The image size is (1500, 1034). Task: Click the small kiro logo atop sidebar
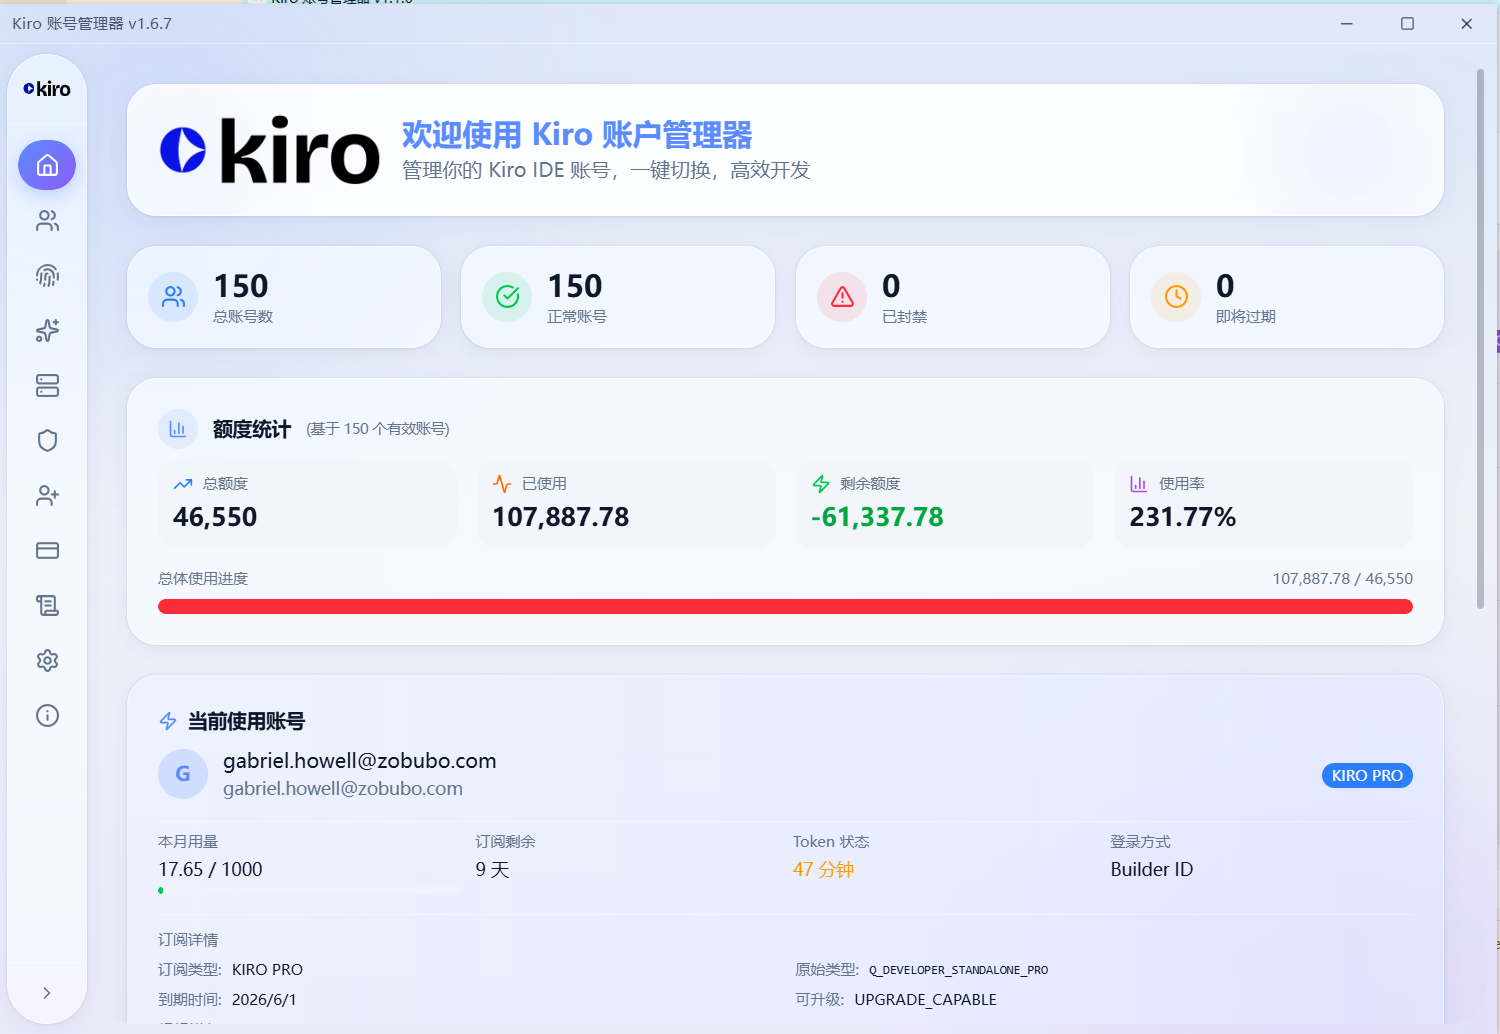(x=47, y=89)
